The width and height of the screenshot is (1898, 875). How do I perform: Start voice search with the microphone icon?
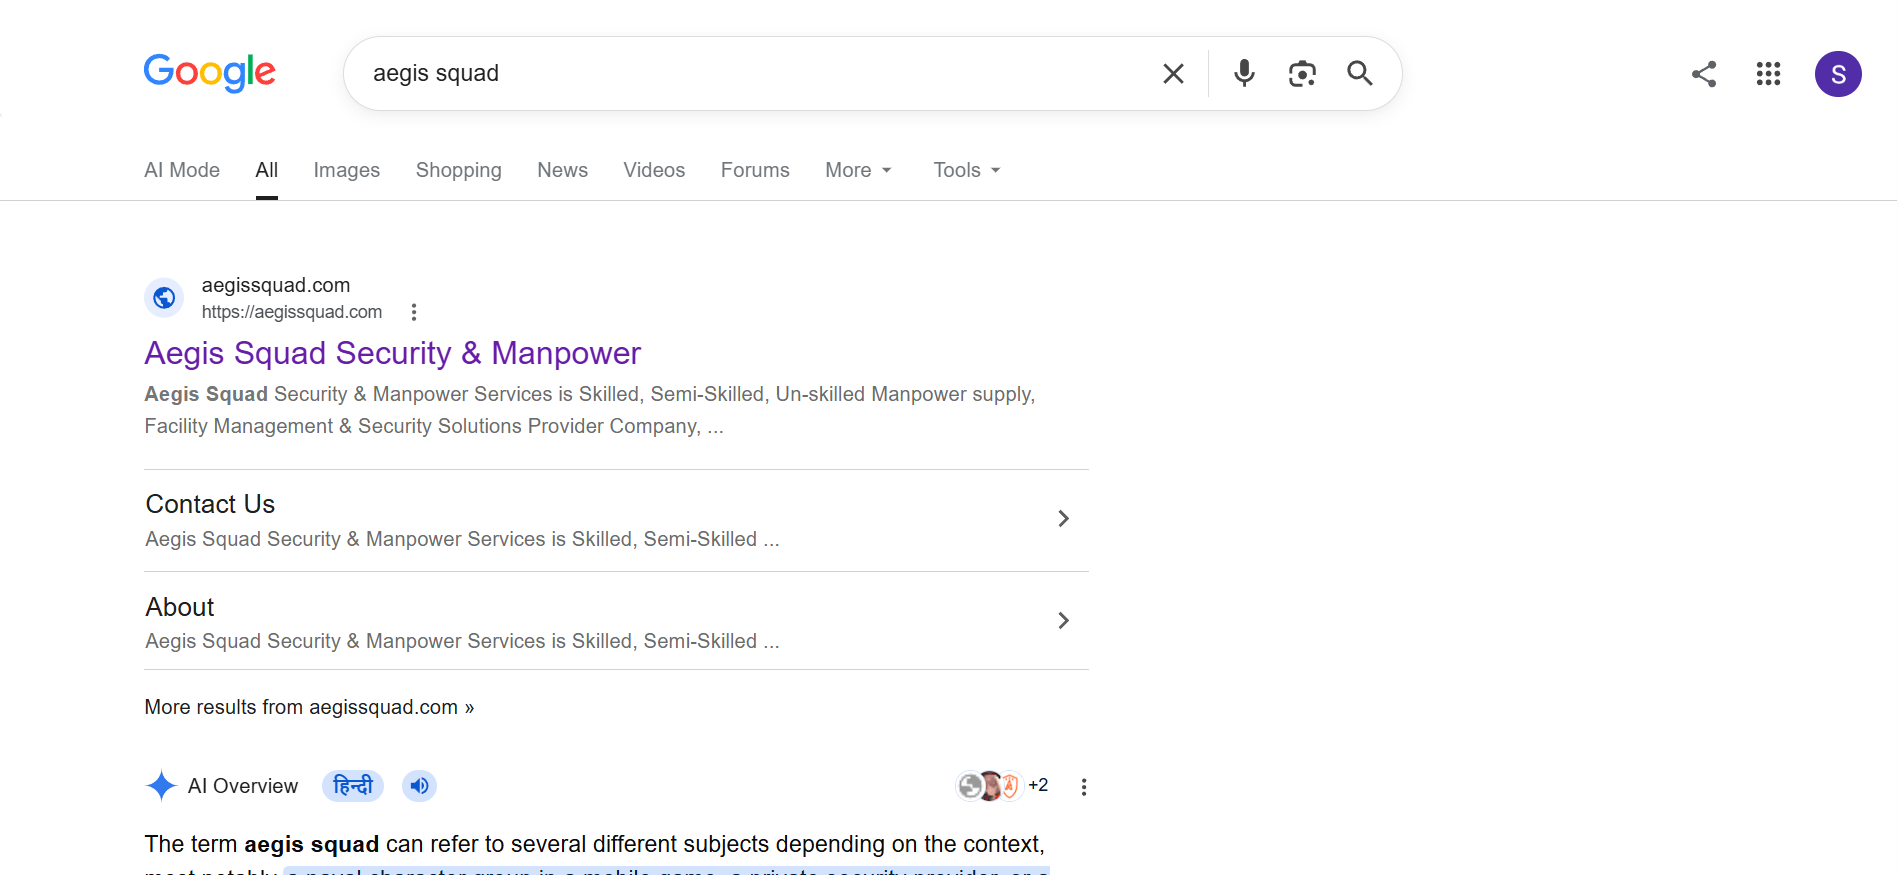coord(1244,73)
